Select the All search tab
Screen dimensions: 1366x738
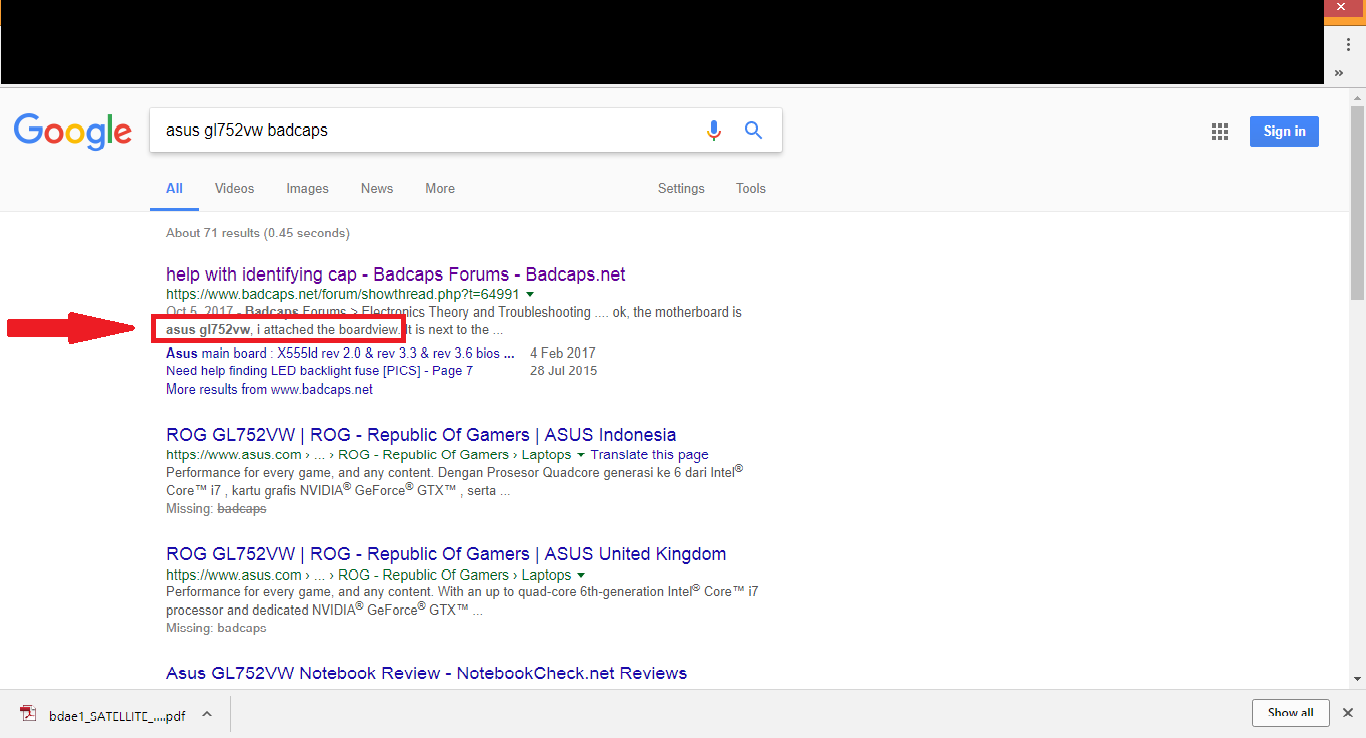click(174, 189)
